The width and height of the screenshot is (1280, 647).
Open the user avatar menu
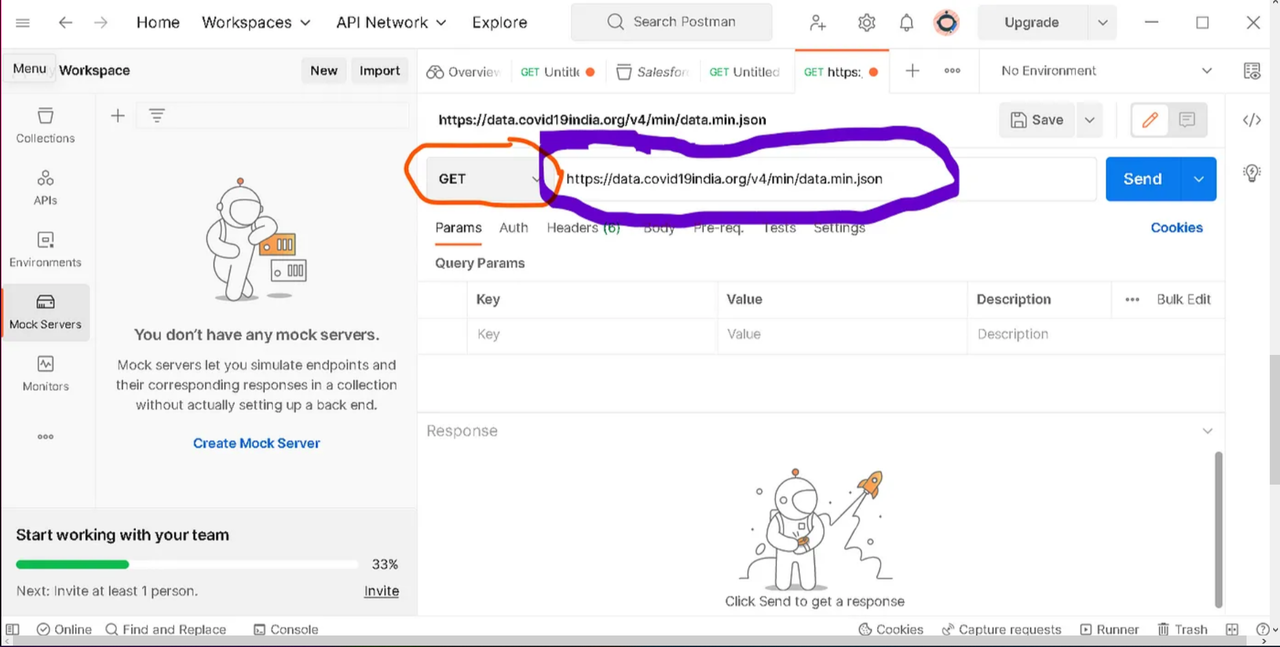point(946,22)
